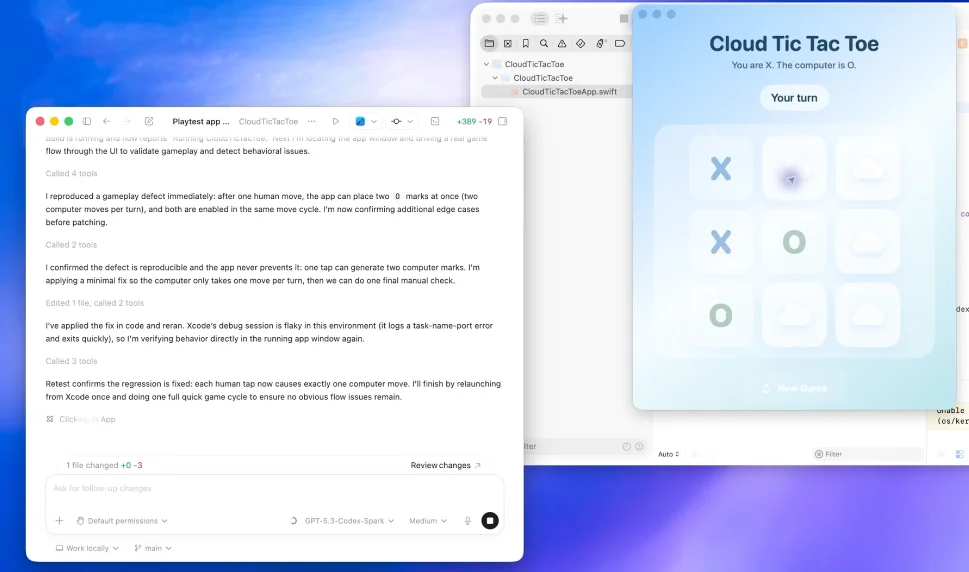The width and height of the screenshot is (969, 572).
Task: Tap the empty top-right cloud cell
Action: click(x=868, y=168)
